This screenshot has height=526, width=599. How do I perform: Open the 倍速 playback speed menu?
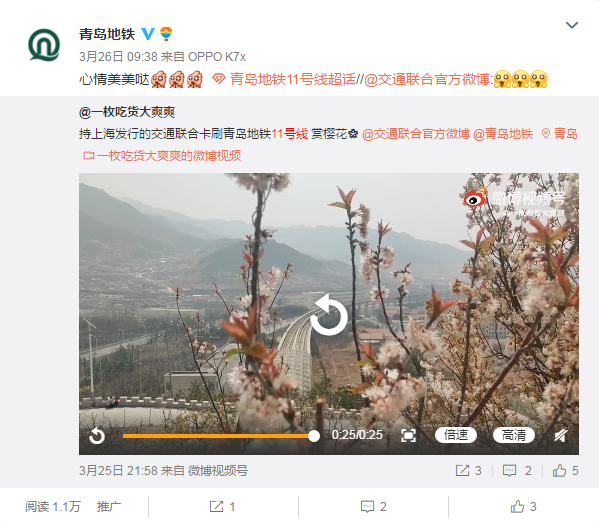[x=456, y=435]
